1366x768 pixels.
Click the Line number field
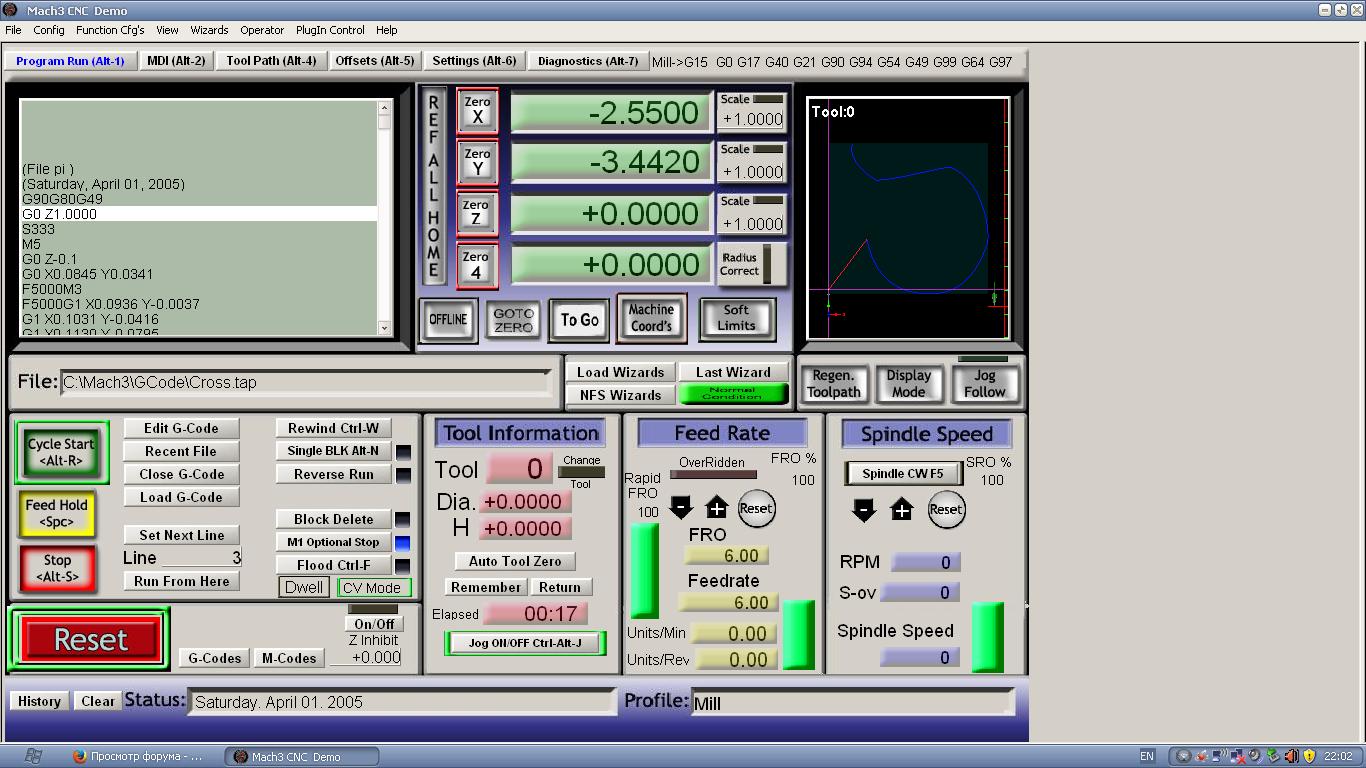tap(202, 558)
